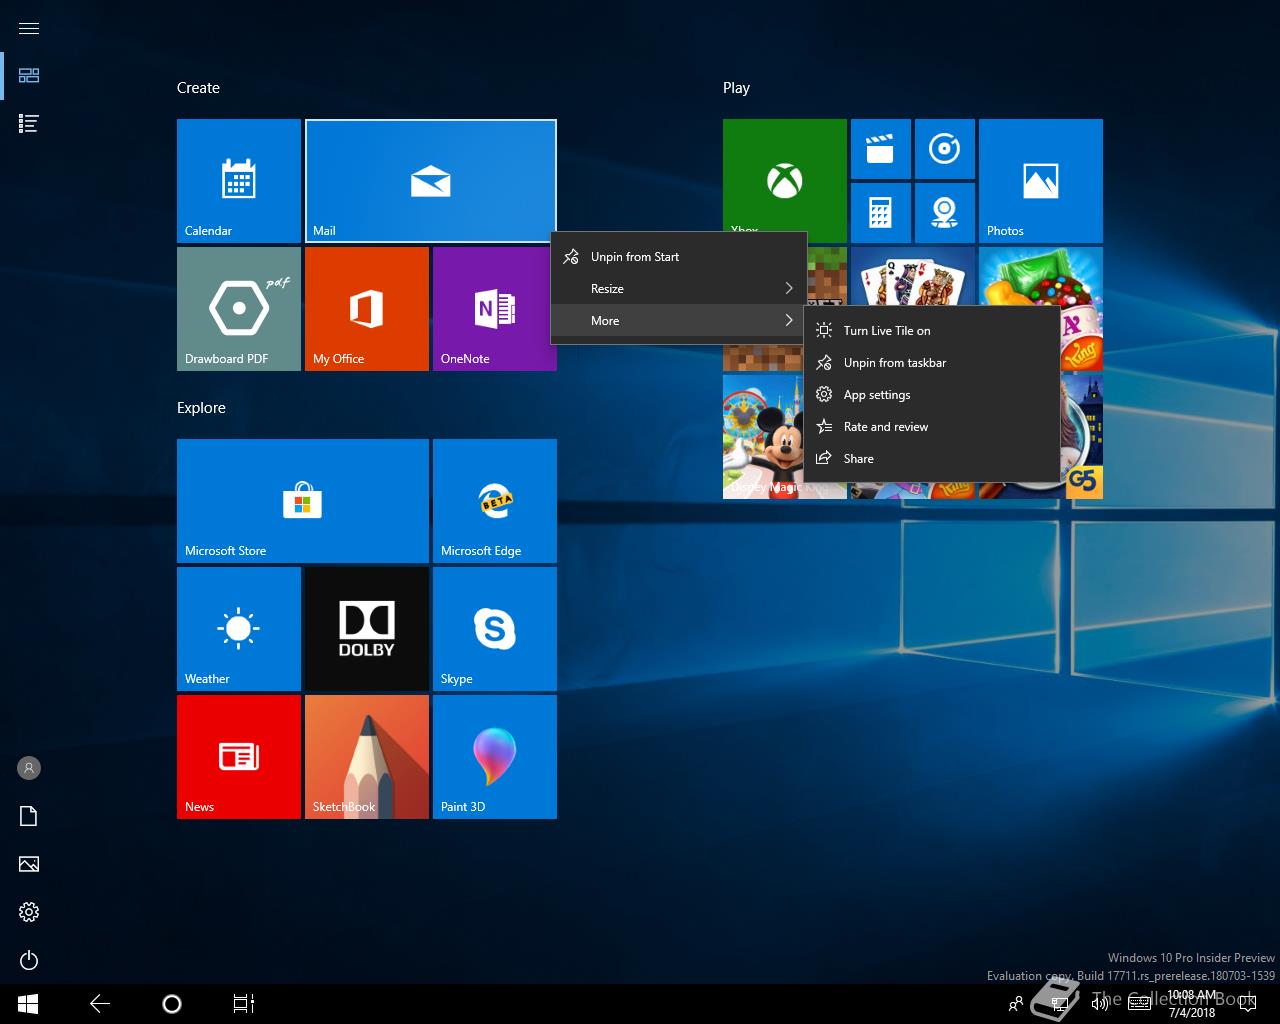Select Rate and review
Image resolution: width=1280 pixels, height=1024 pixels.
click(x=932, y=427)
